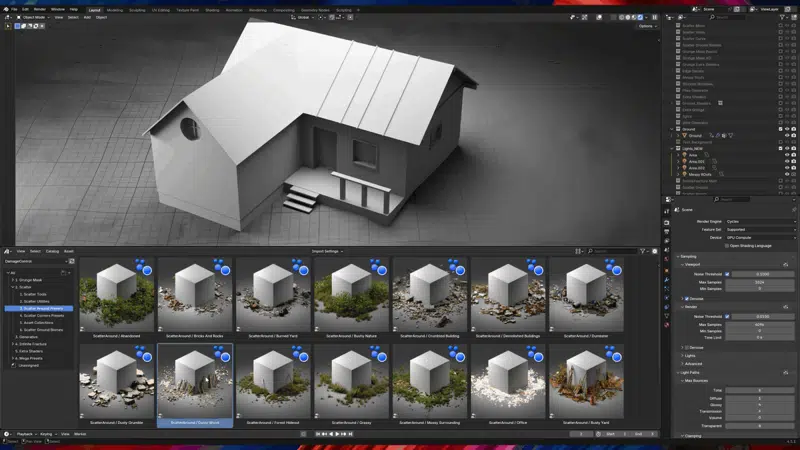This screenshot has height=450, width=800.
Task: Switch to the Modeling workspace tab
Action: 115,10
